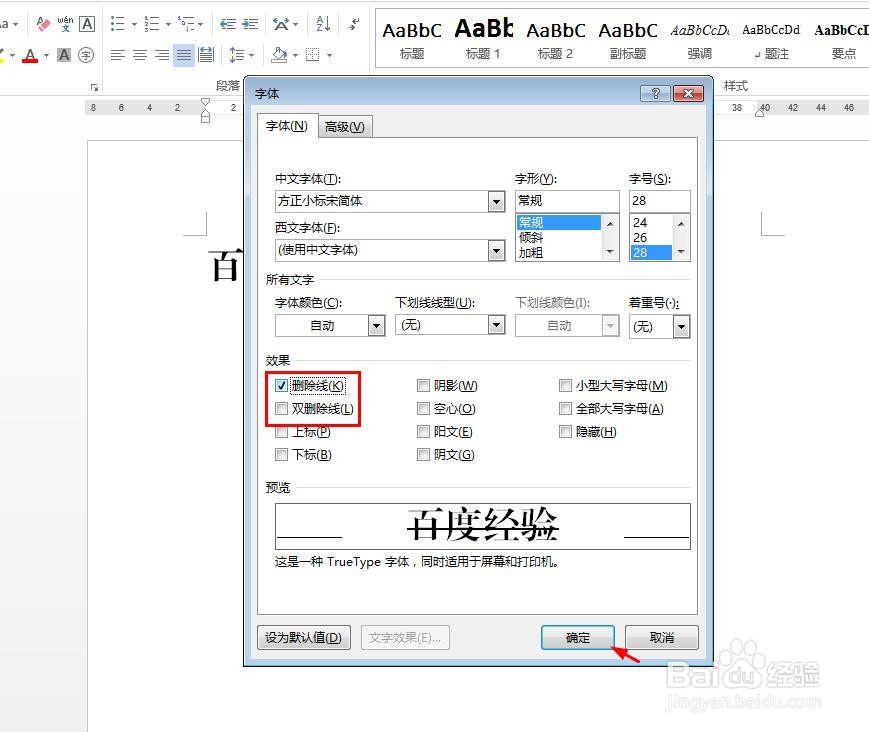Screen dimensions: 869x732
Task: Open Line Spacing dropdown arrow
Action: click(x=252, y=55)
